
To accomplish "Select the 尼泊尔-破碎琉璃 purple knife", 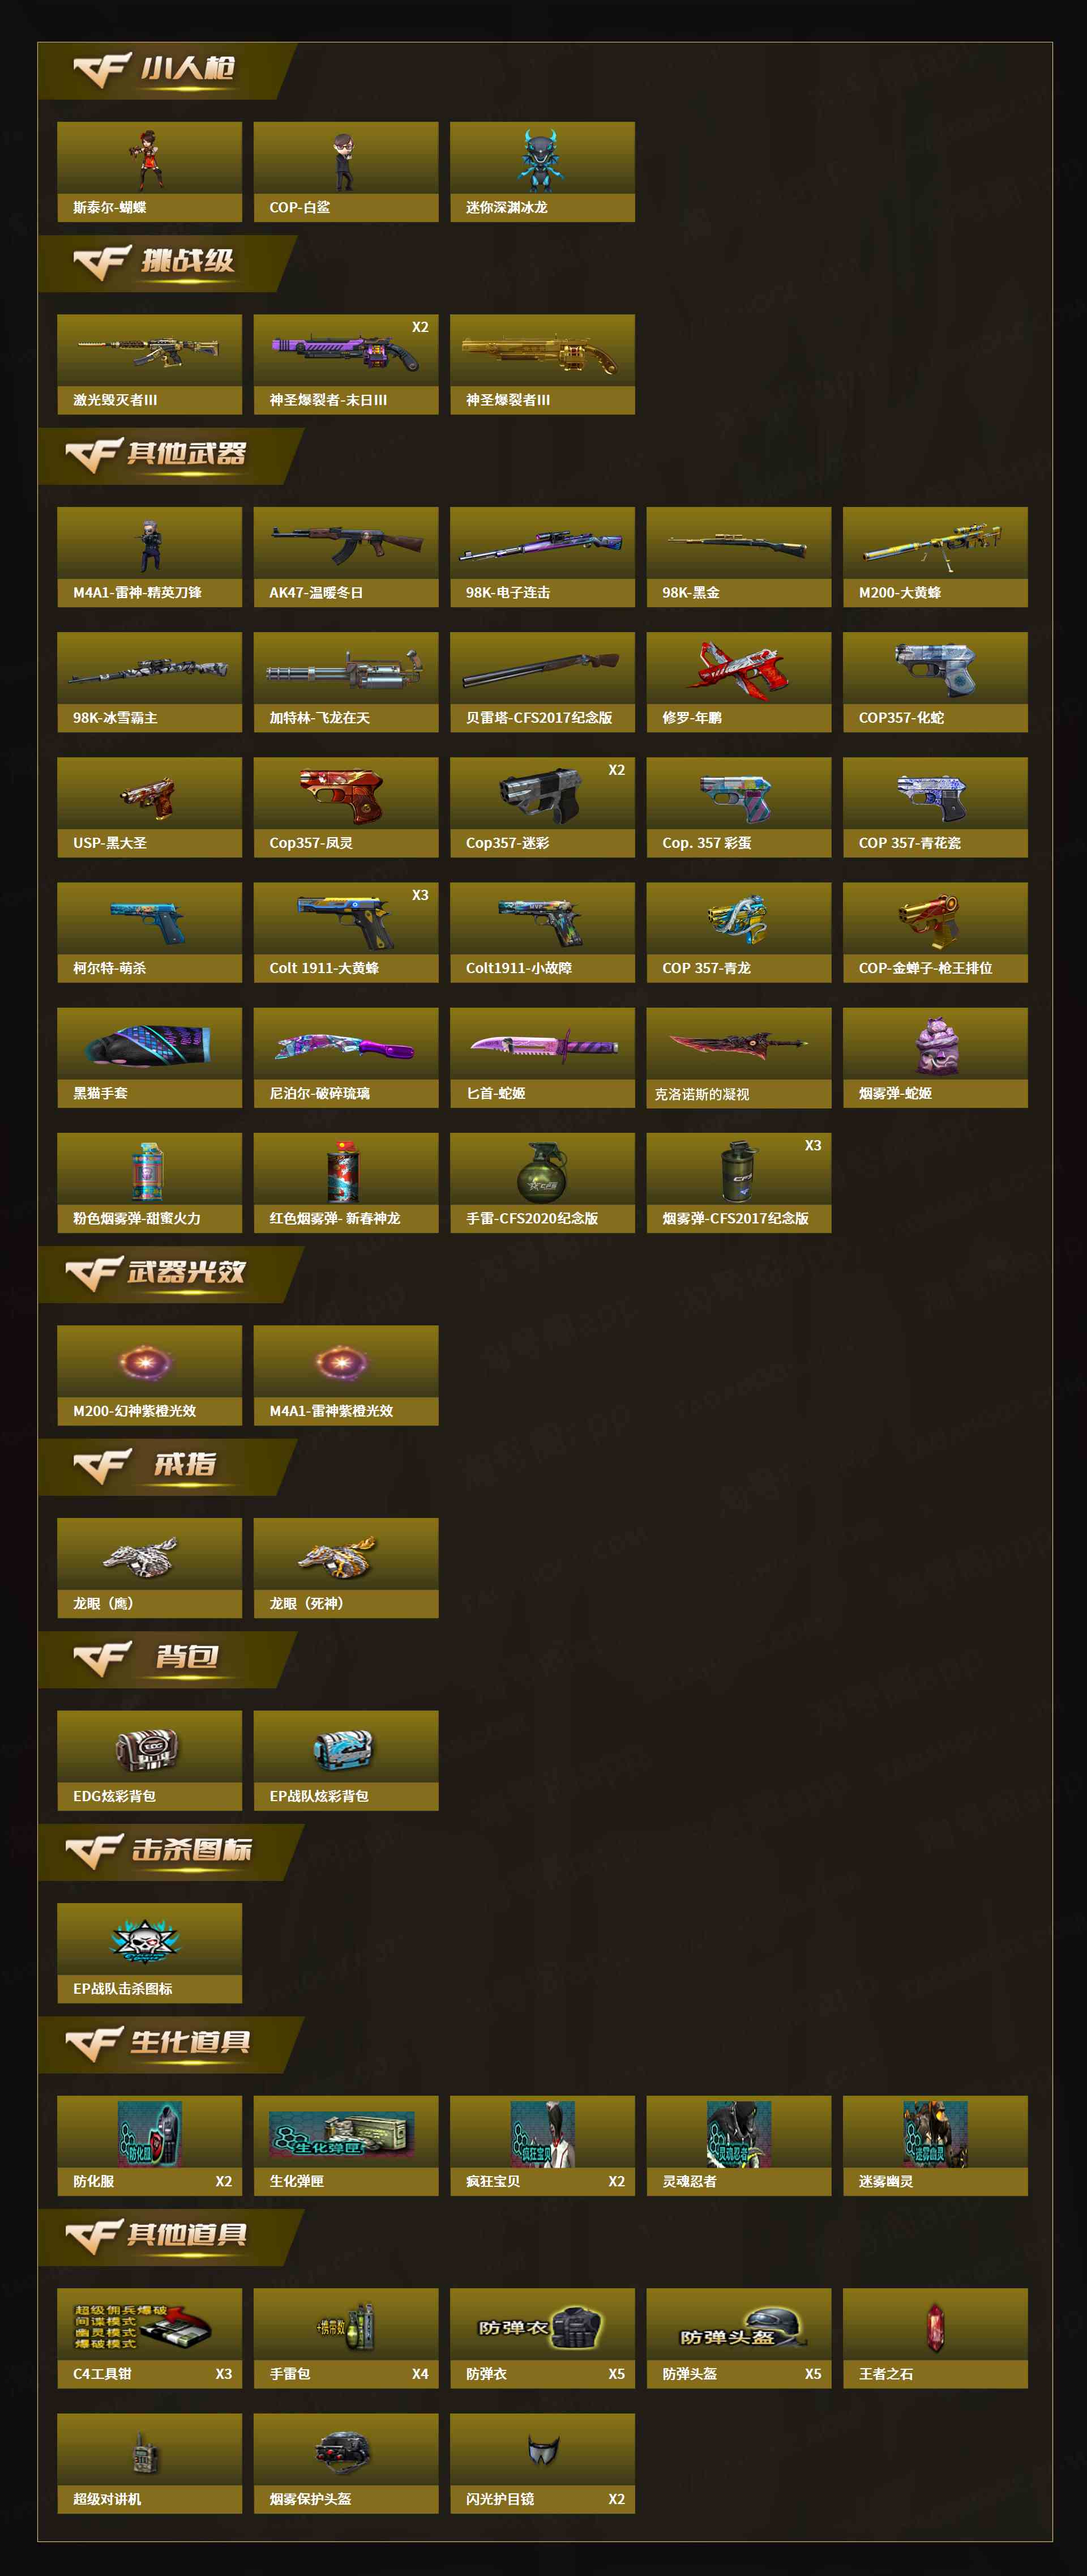I will [x=346, y=1057].
